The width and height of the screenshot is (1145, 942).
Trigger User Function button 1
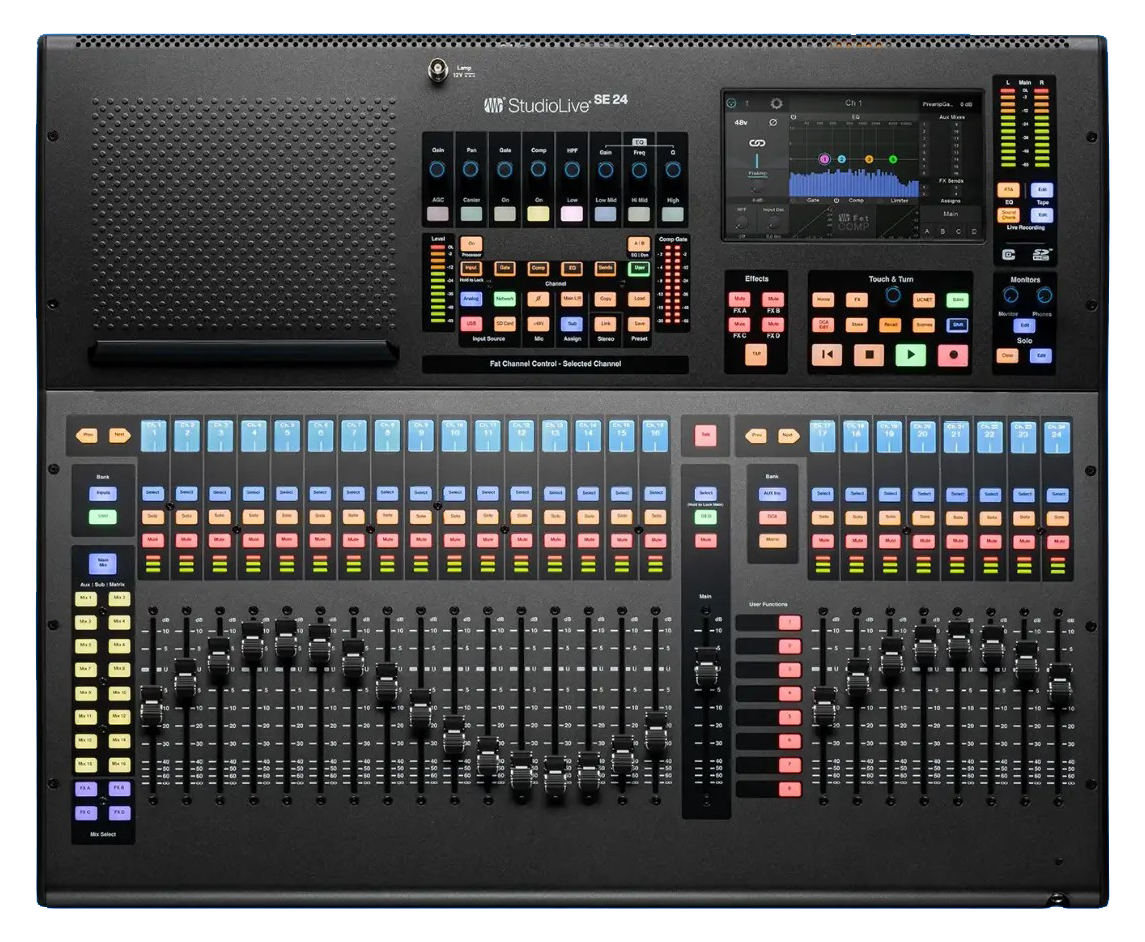point(789,622)
